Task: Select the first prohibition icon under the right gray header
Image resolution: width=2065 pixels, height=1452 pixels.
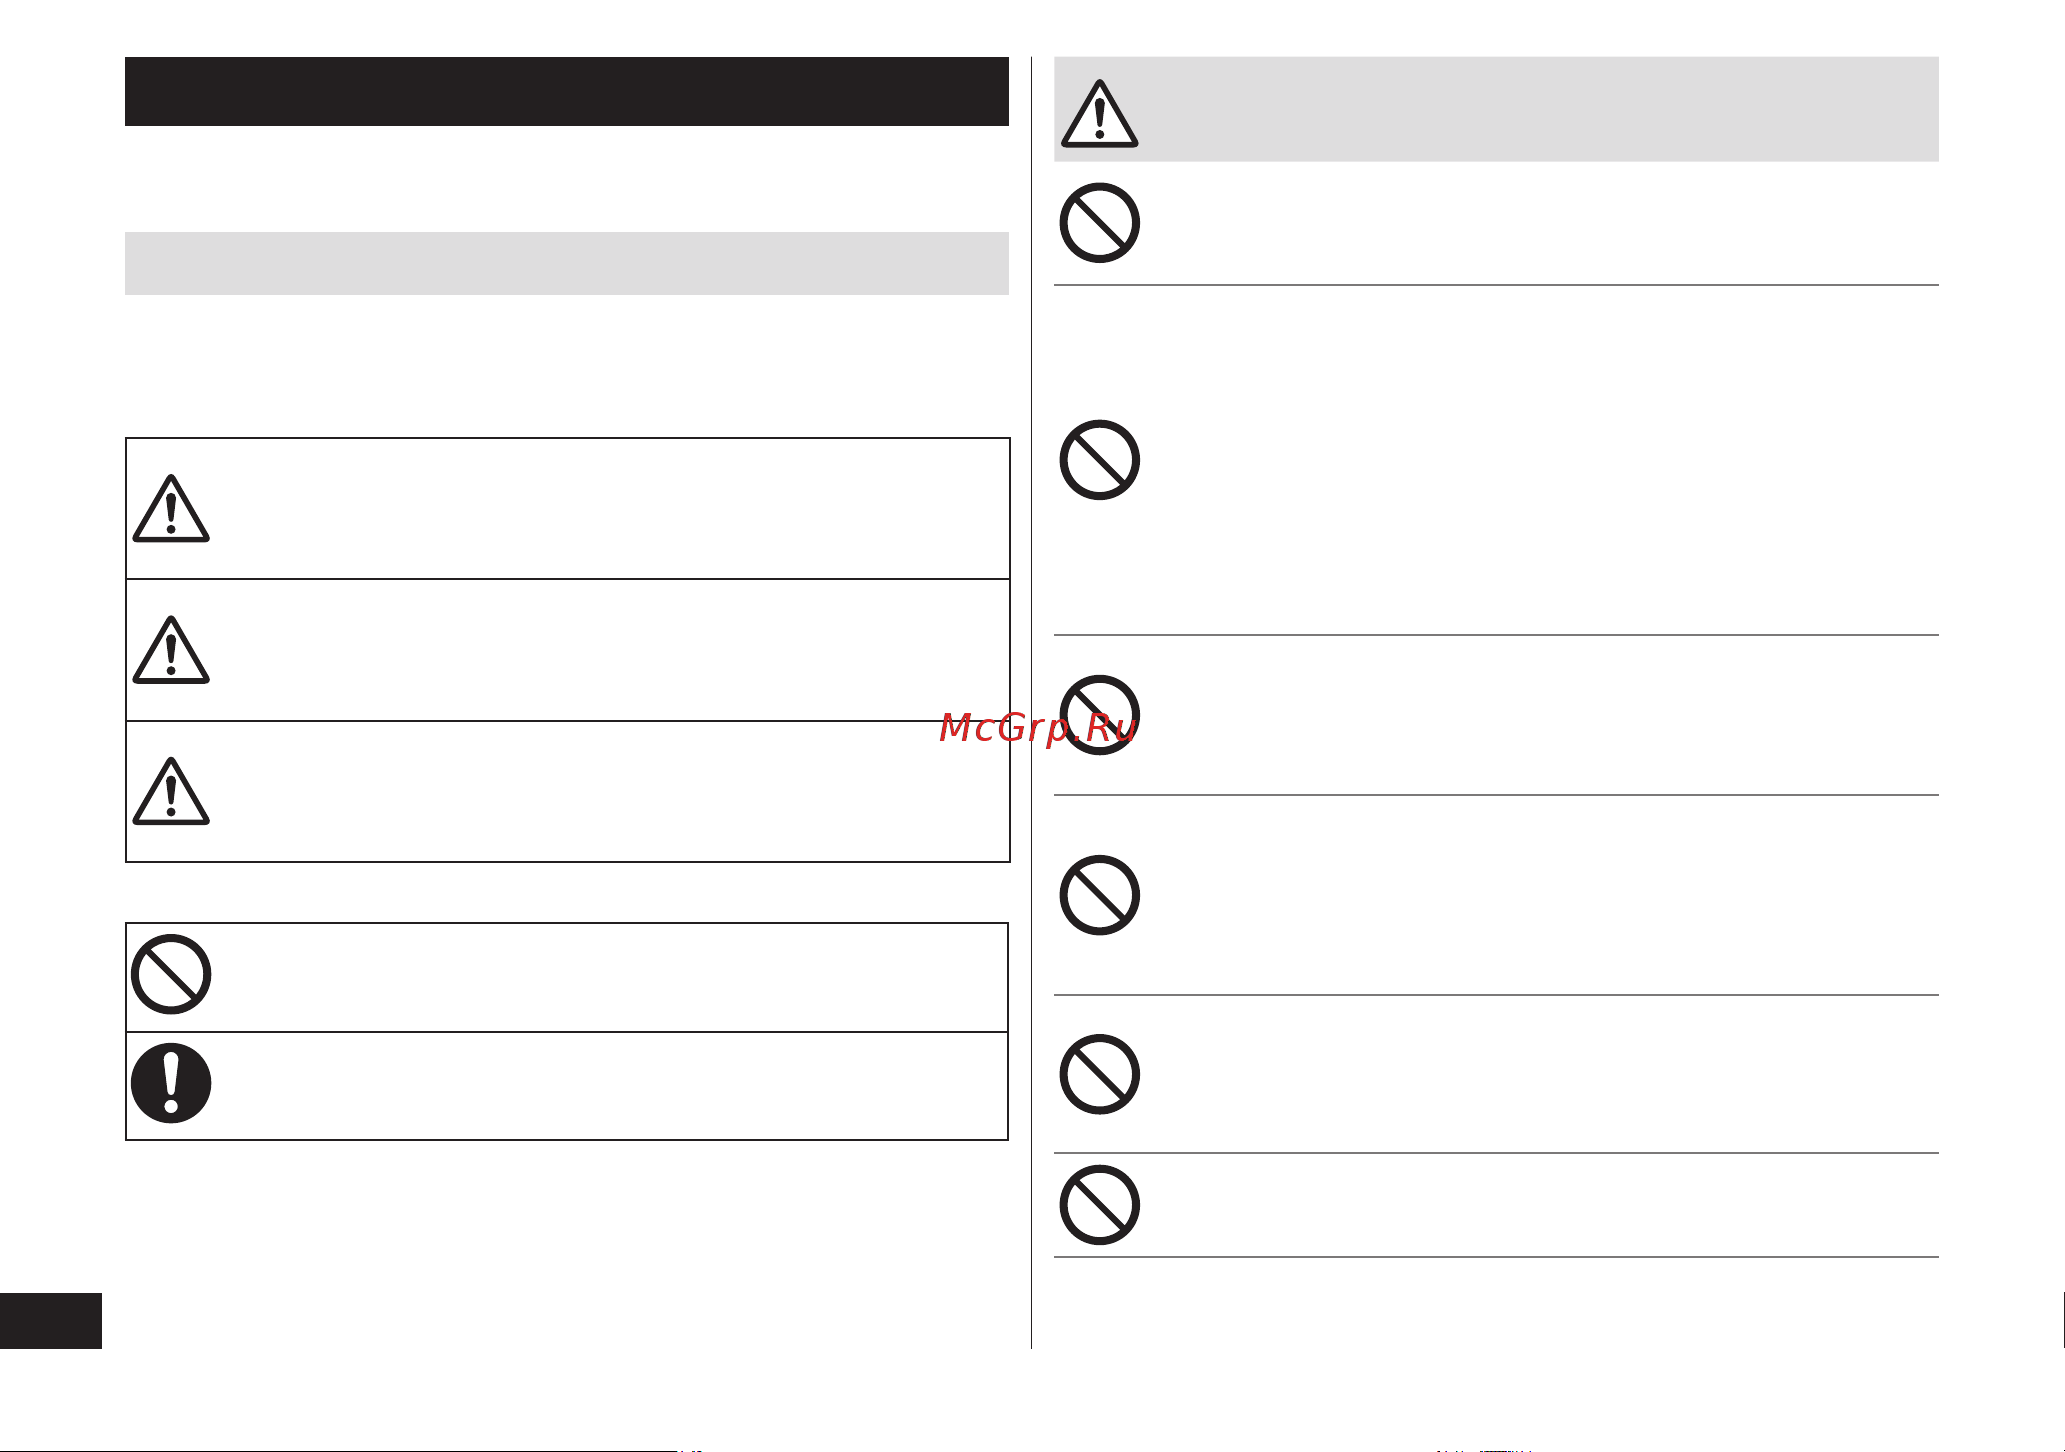Action: (x=1100, y=223)
